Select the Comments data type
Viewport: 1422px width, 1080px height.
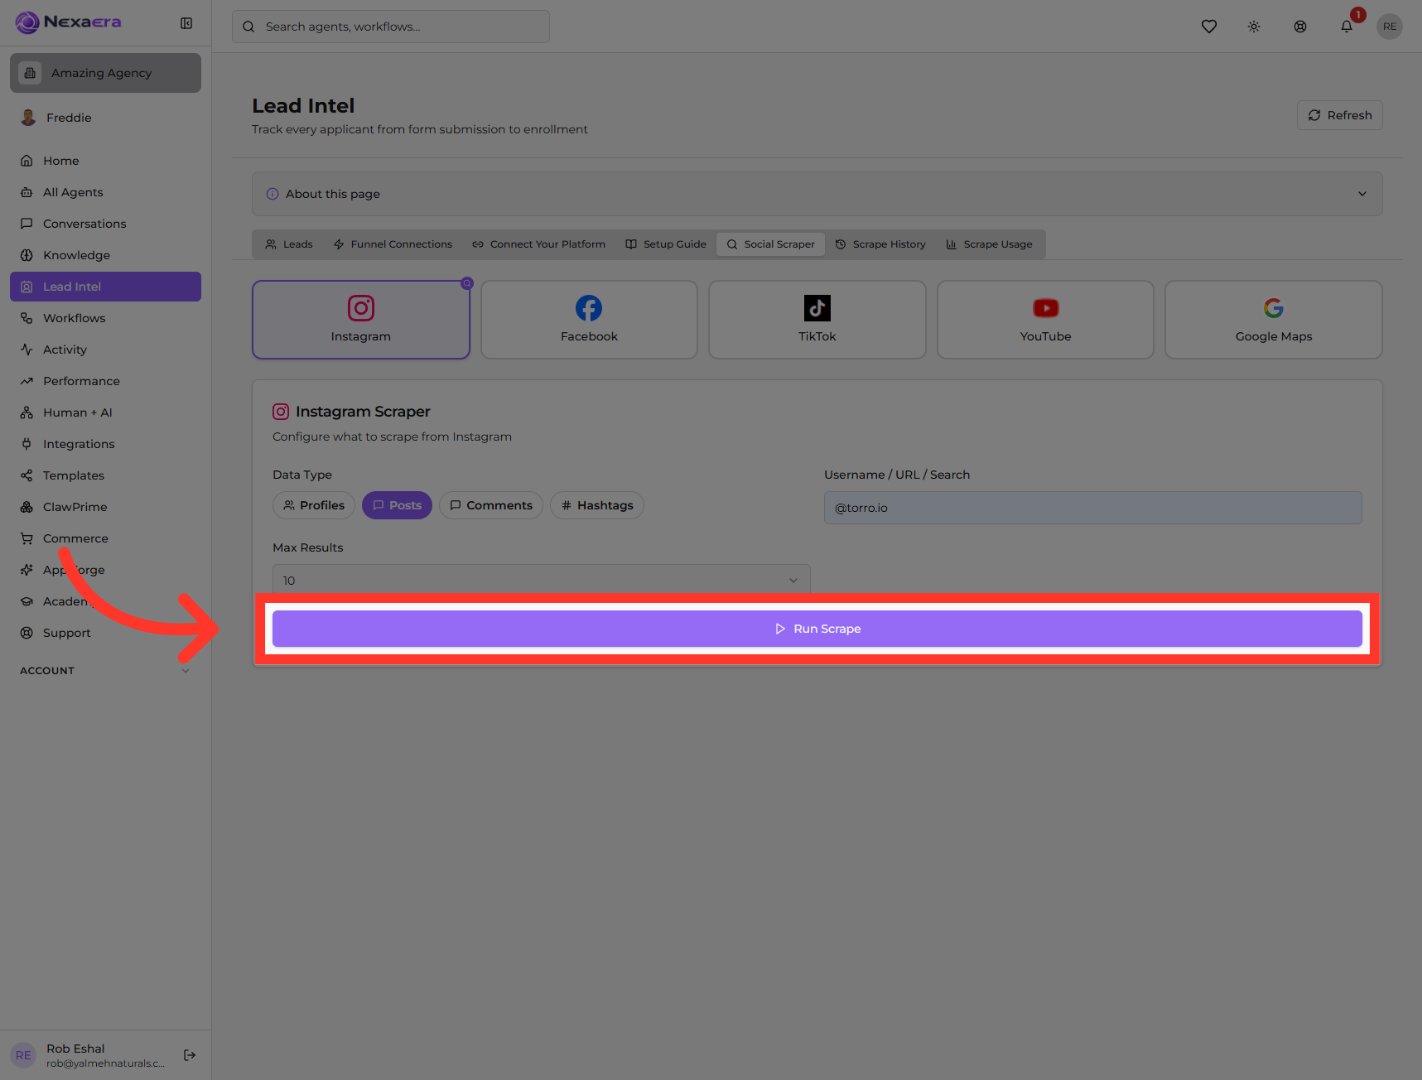(x=491, y=505)
